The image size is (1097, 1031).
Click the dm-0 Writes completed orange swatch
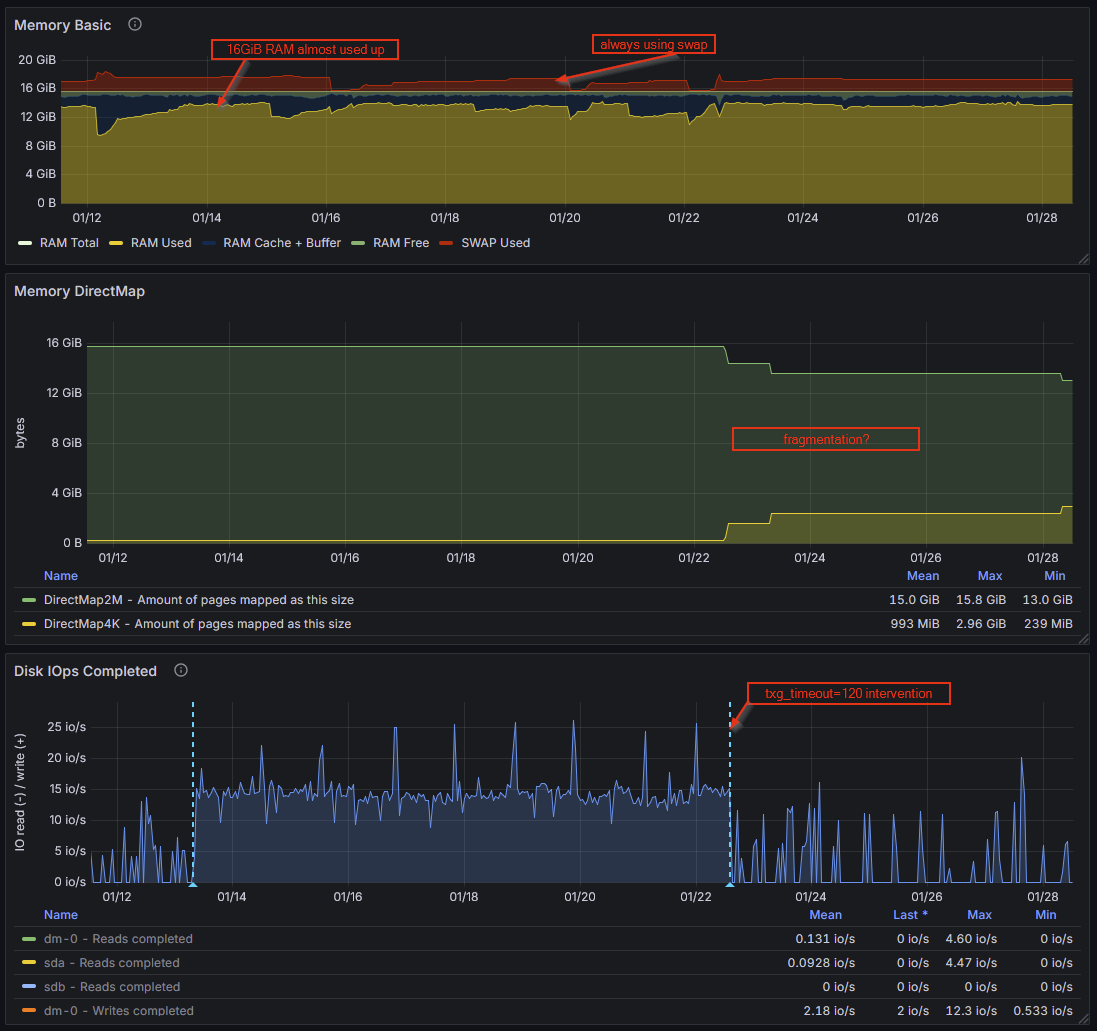[29, 1011]
